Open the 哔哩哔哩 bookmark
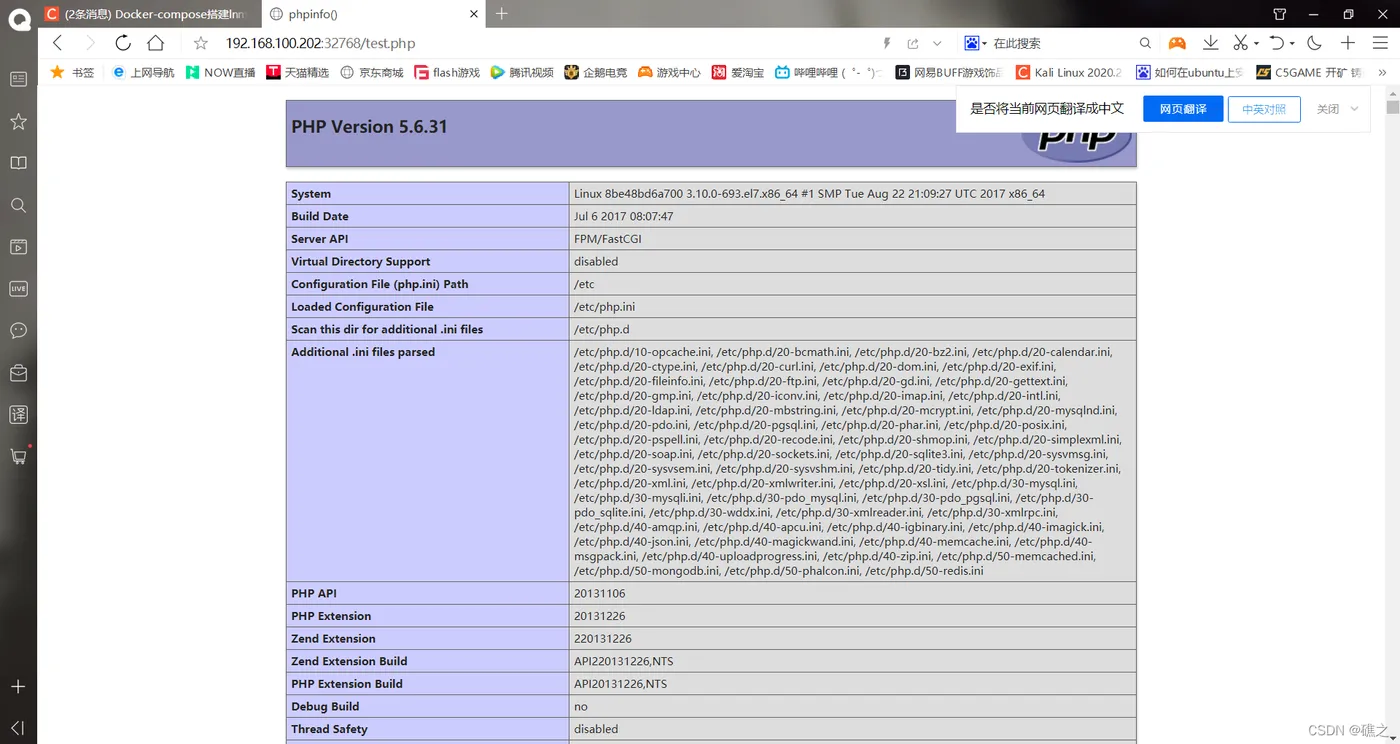Screen dimensions: 1400x744 (x=830, y=72)
